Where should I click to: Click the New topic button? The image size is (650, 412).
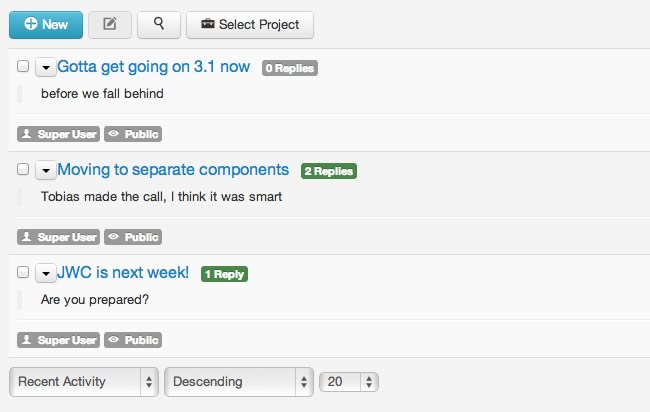point(46,25)
